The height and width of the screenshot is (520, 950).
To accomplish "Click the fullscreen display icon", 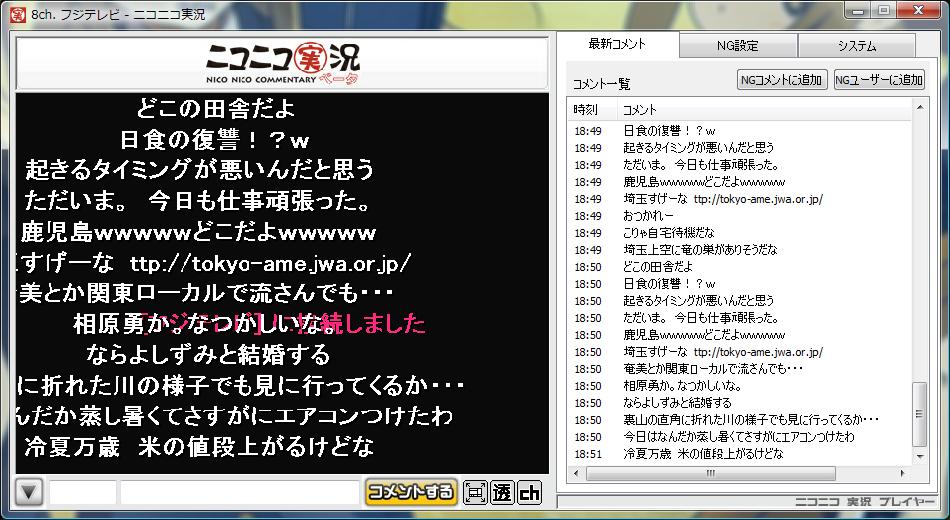I will [x=475, y=492].
